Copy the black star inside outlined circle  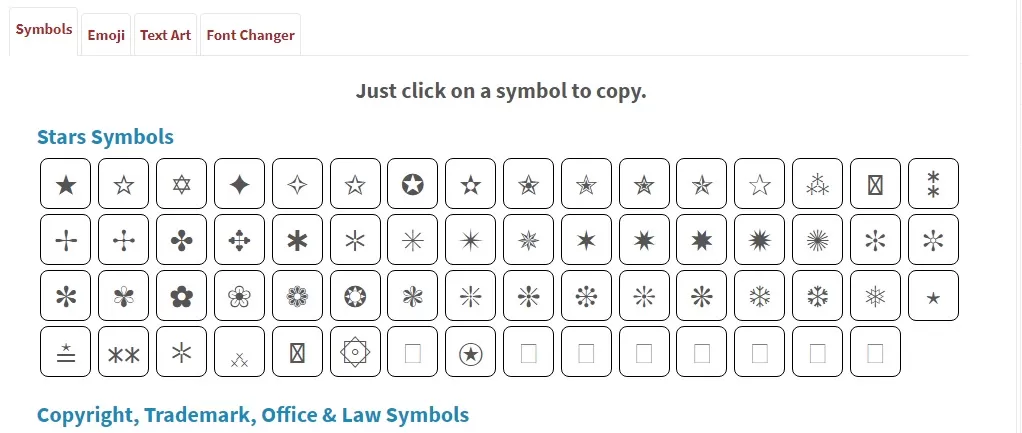tap(470, 352)
